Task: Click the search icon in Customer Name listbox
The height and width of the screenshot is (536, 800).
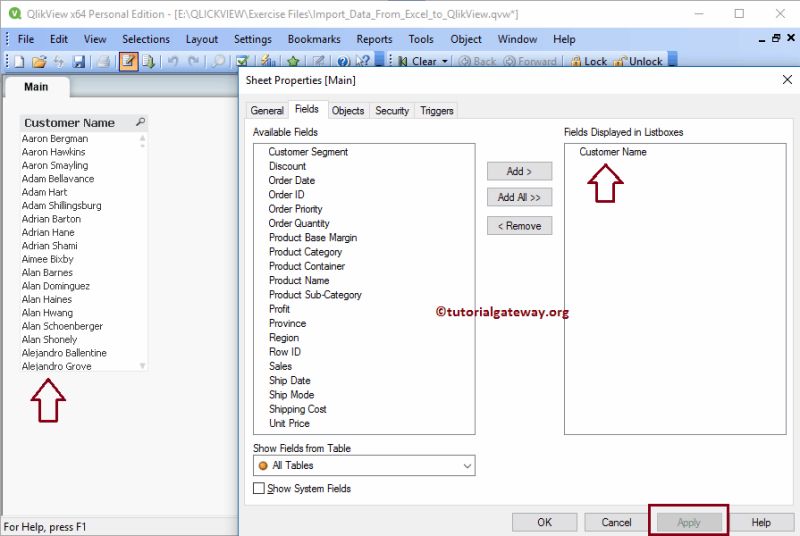Action: click(x=140, y=122)
